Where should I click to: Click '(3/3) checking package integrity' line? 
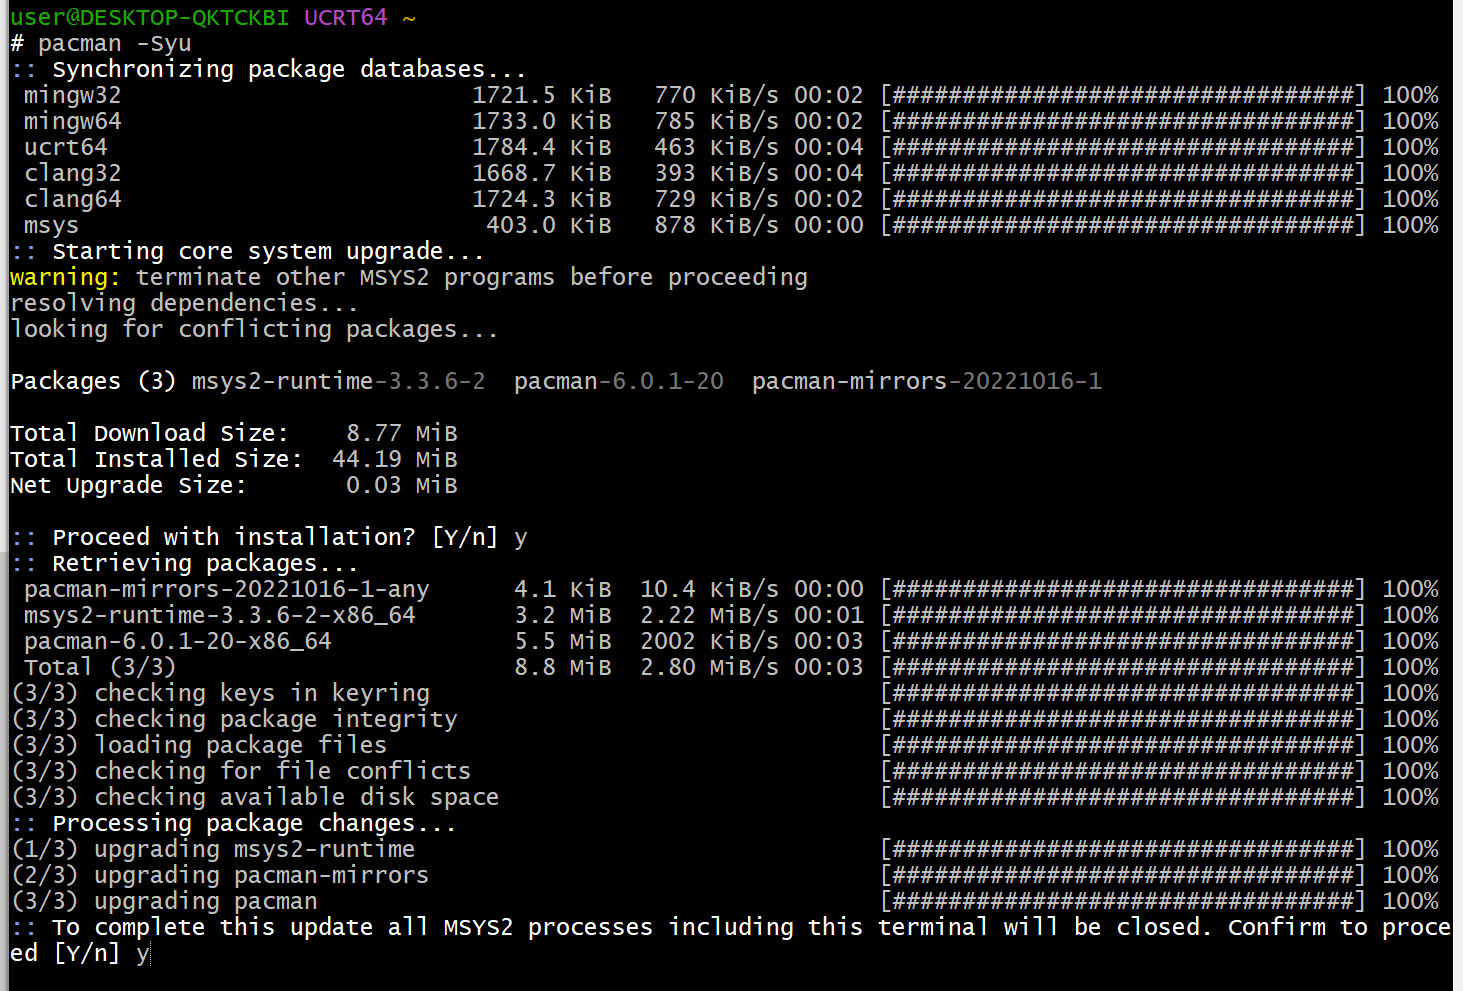[x=234, y=720]
